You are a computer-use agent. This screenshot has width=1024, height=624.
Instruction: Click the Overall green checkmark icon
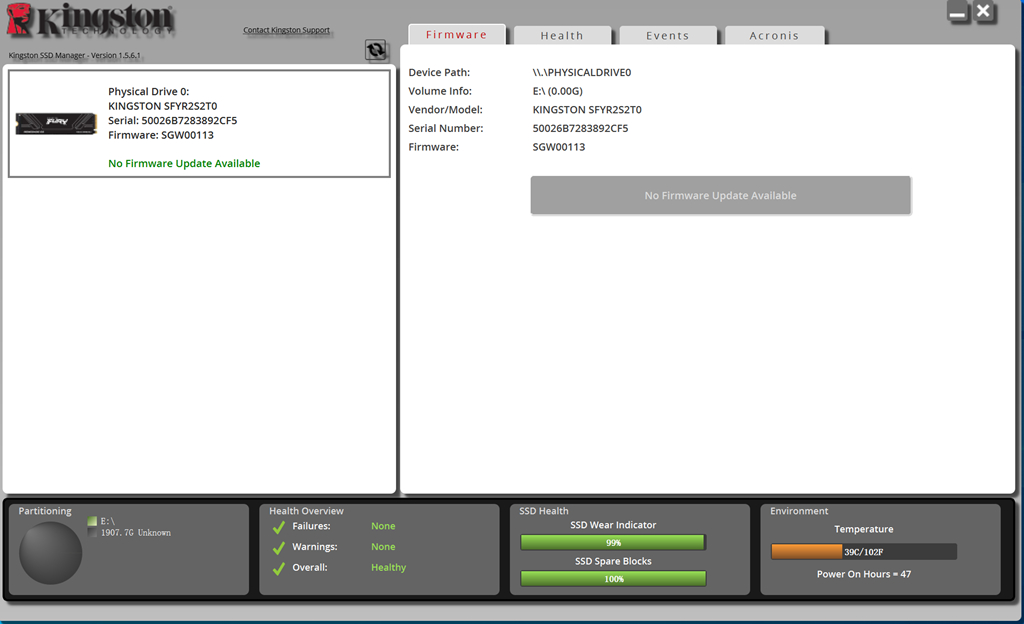[279, 569]
